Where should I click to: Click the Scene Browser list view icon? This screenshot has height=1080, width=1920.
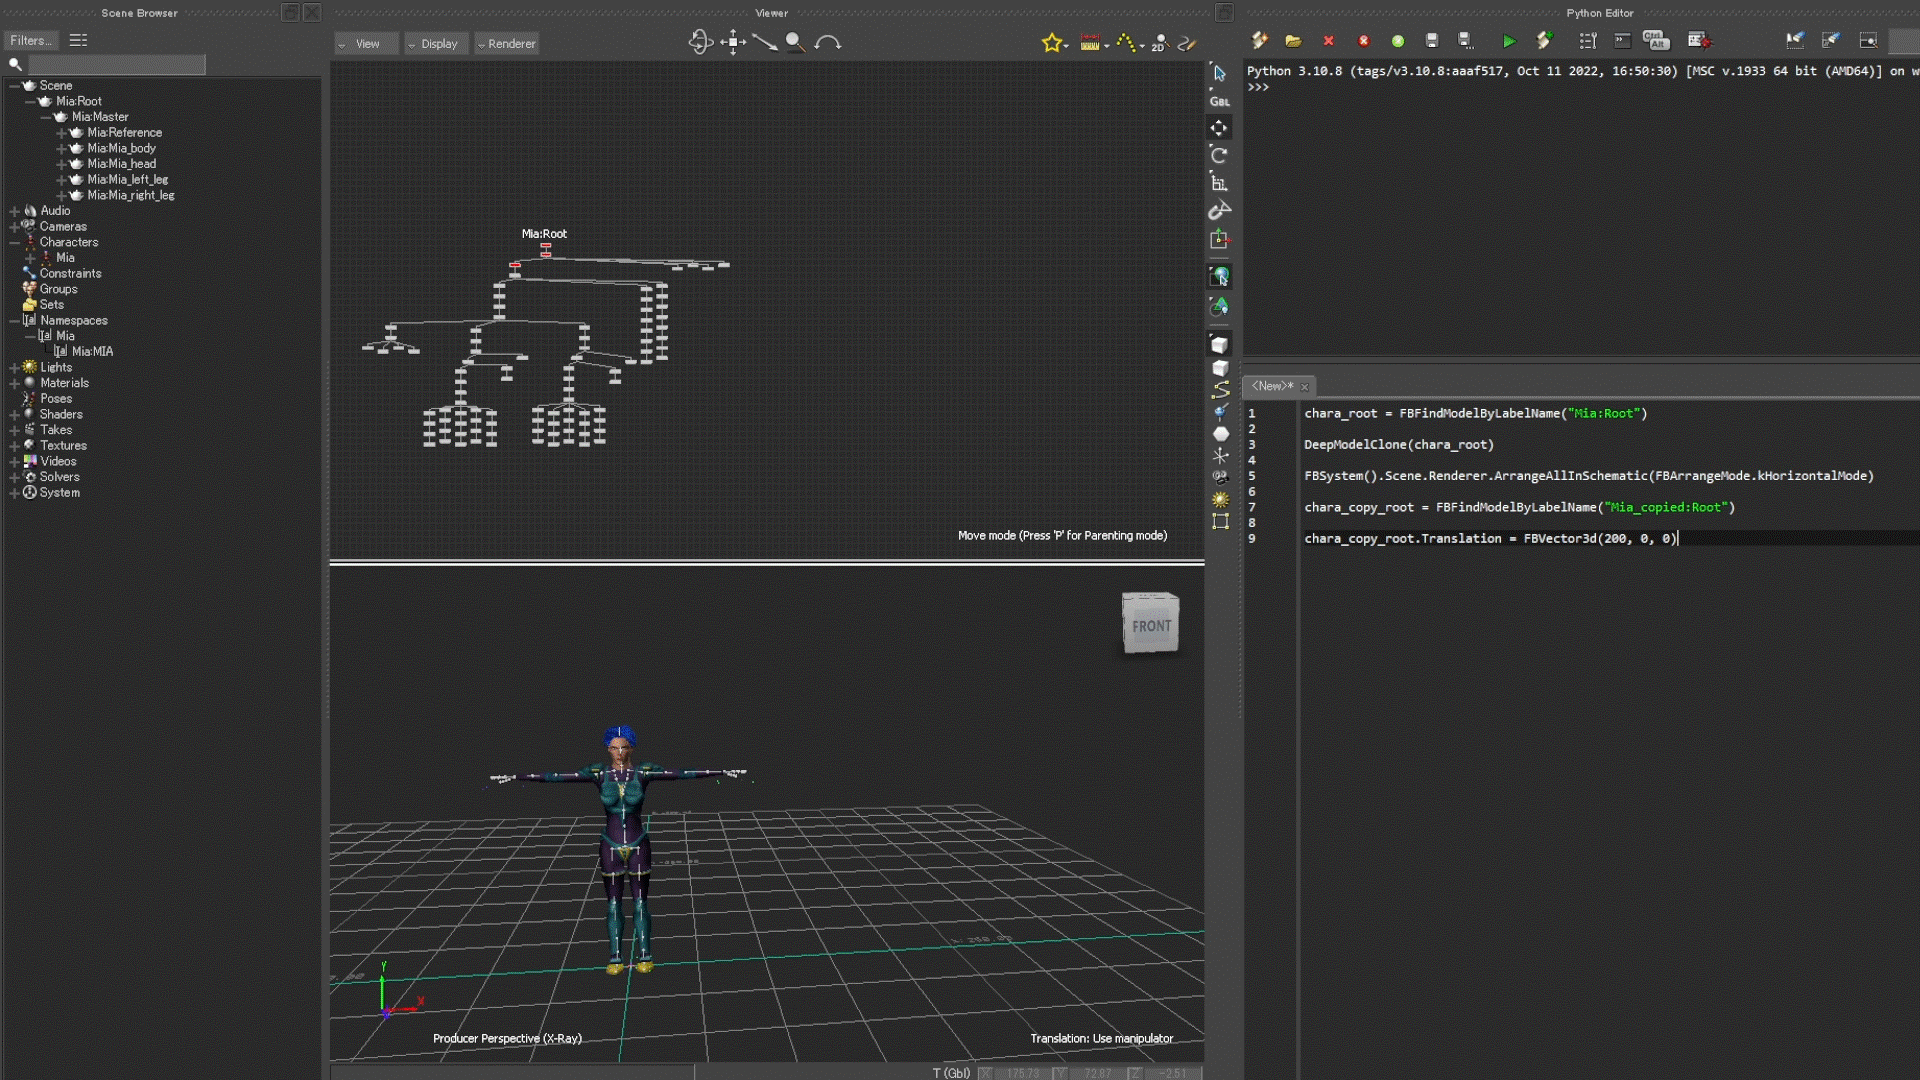click(78, 41)
